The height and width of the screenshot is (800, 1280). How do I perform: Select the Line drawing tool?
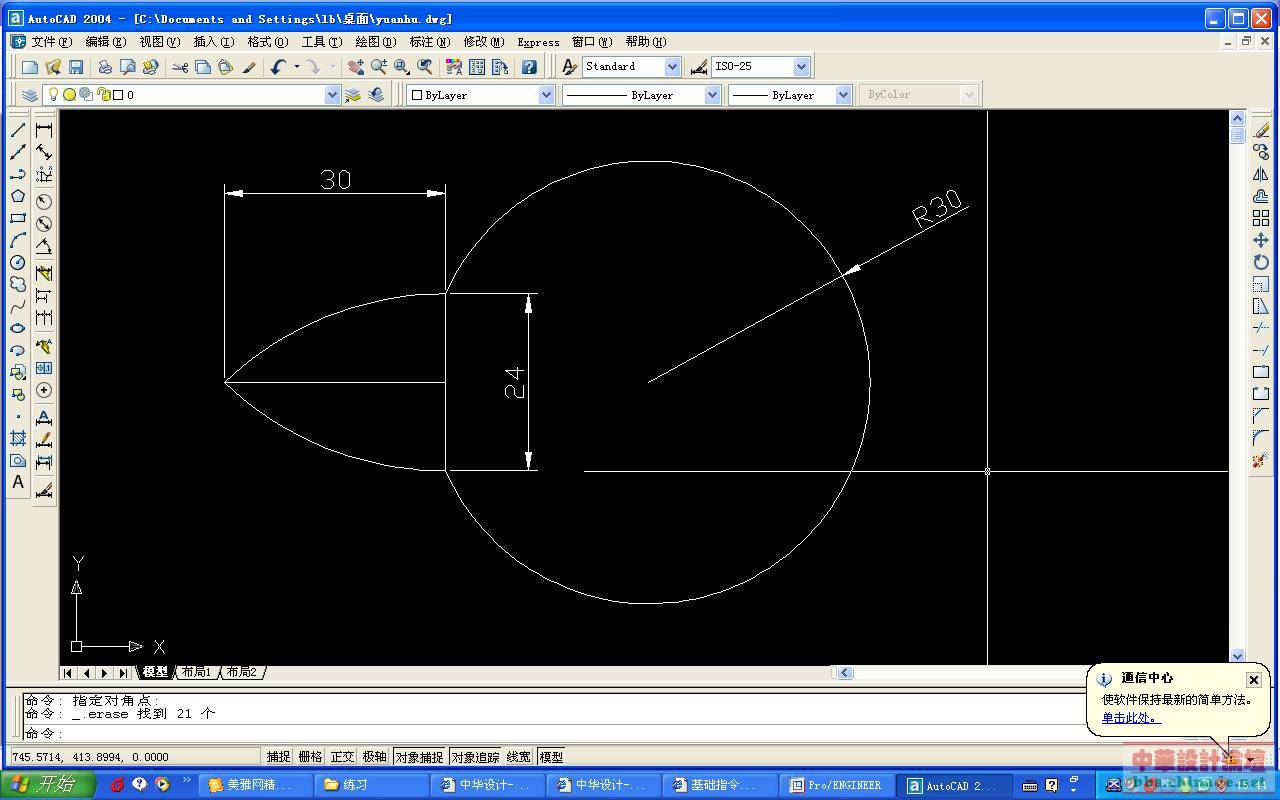pos(18,130)
